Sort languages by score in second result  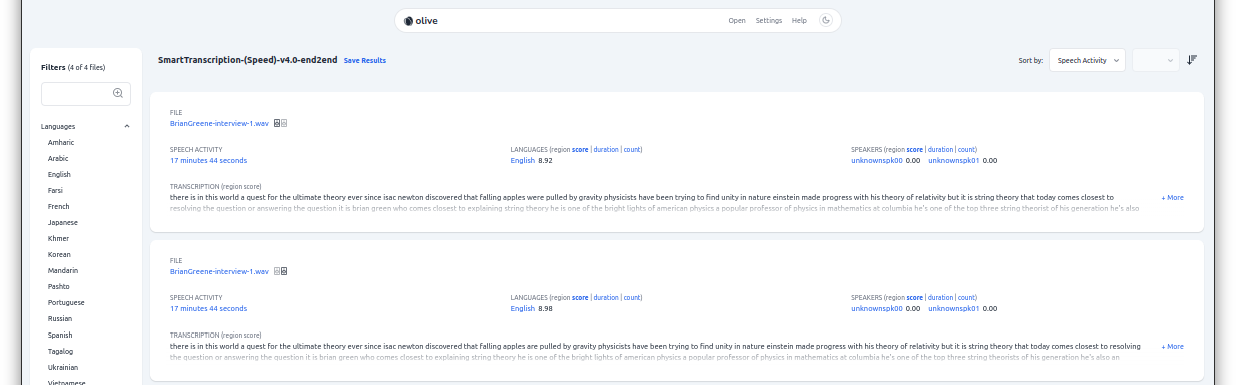coord(580,297)
